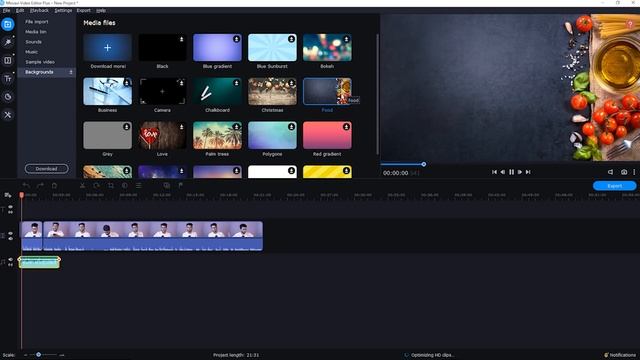Select the audio clip on timeline
The width and height of the screenshot is (640, 360).
(39, 262)
